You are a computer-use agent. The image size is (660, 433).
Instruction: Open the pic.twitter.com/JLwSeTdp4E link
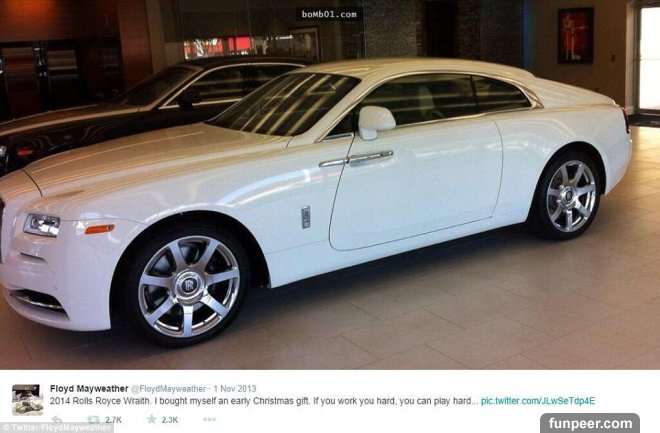(538, 401)
